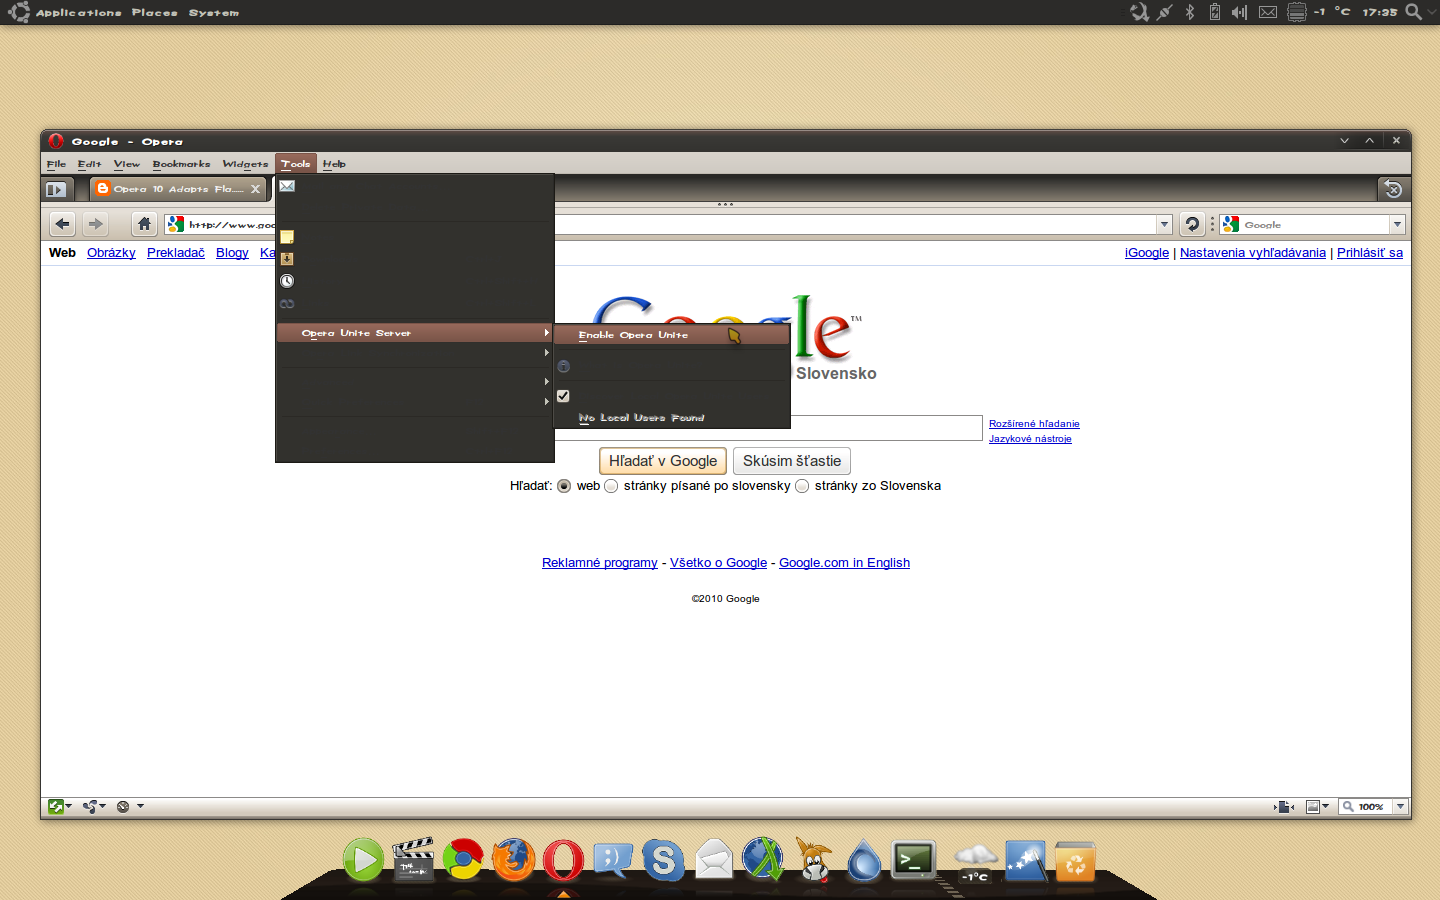Open the Help menu

[334, 164]
